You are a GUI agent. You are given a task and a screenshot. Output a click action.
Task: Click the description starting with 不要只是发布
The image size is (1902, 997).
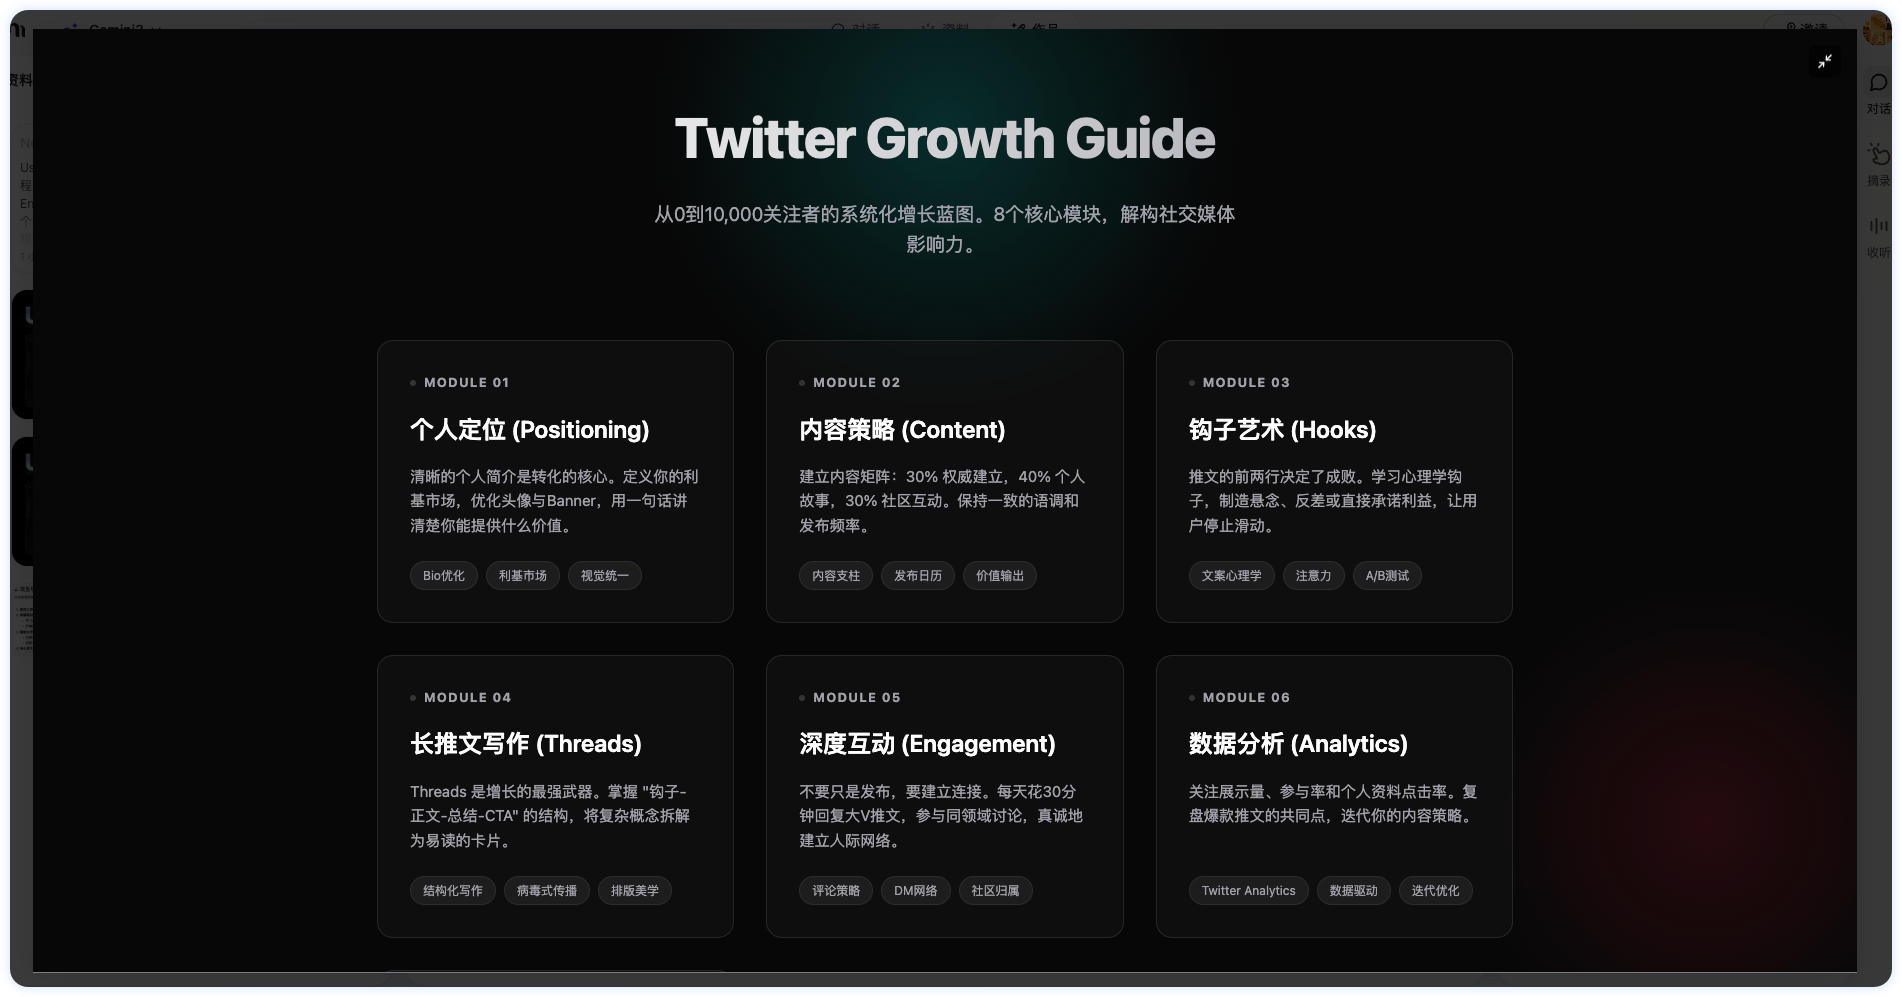pyautogui.click(x=941, y=816)
